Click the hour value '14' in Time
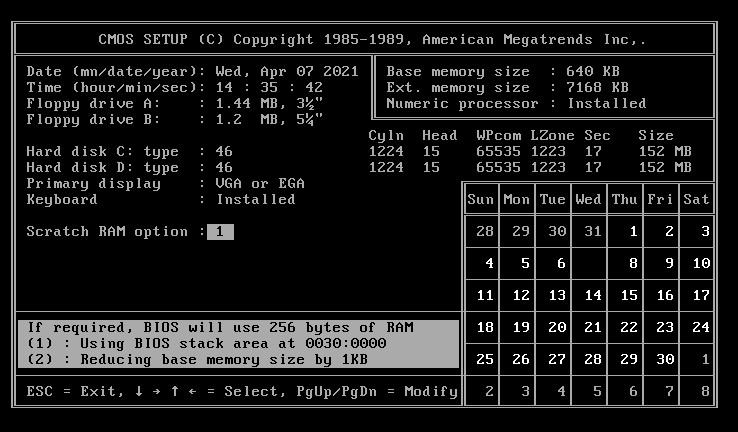Screen dimensions: 738x432 point(225,88)
